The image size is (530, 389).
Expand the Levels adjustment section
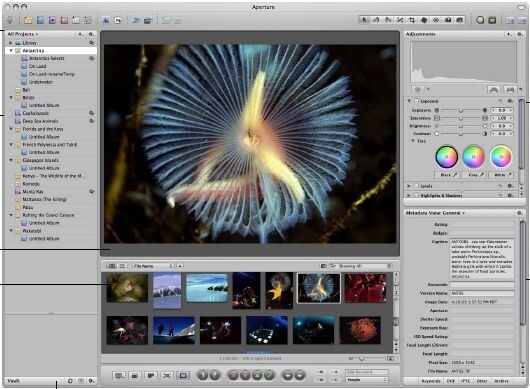(409, 186)
